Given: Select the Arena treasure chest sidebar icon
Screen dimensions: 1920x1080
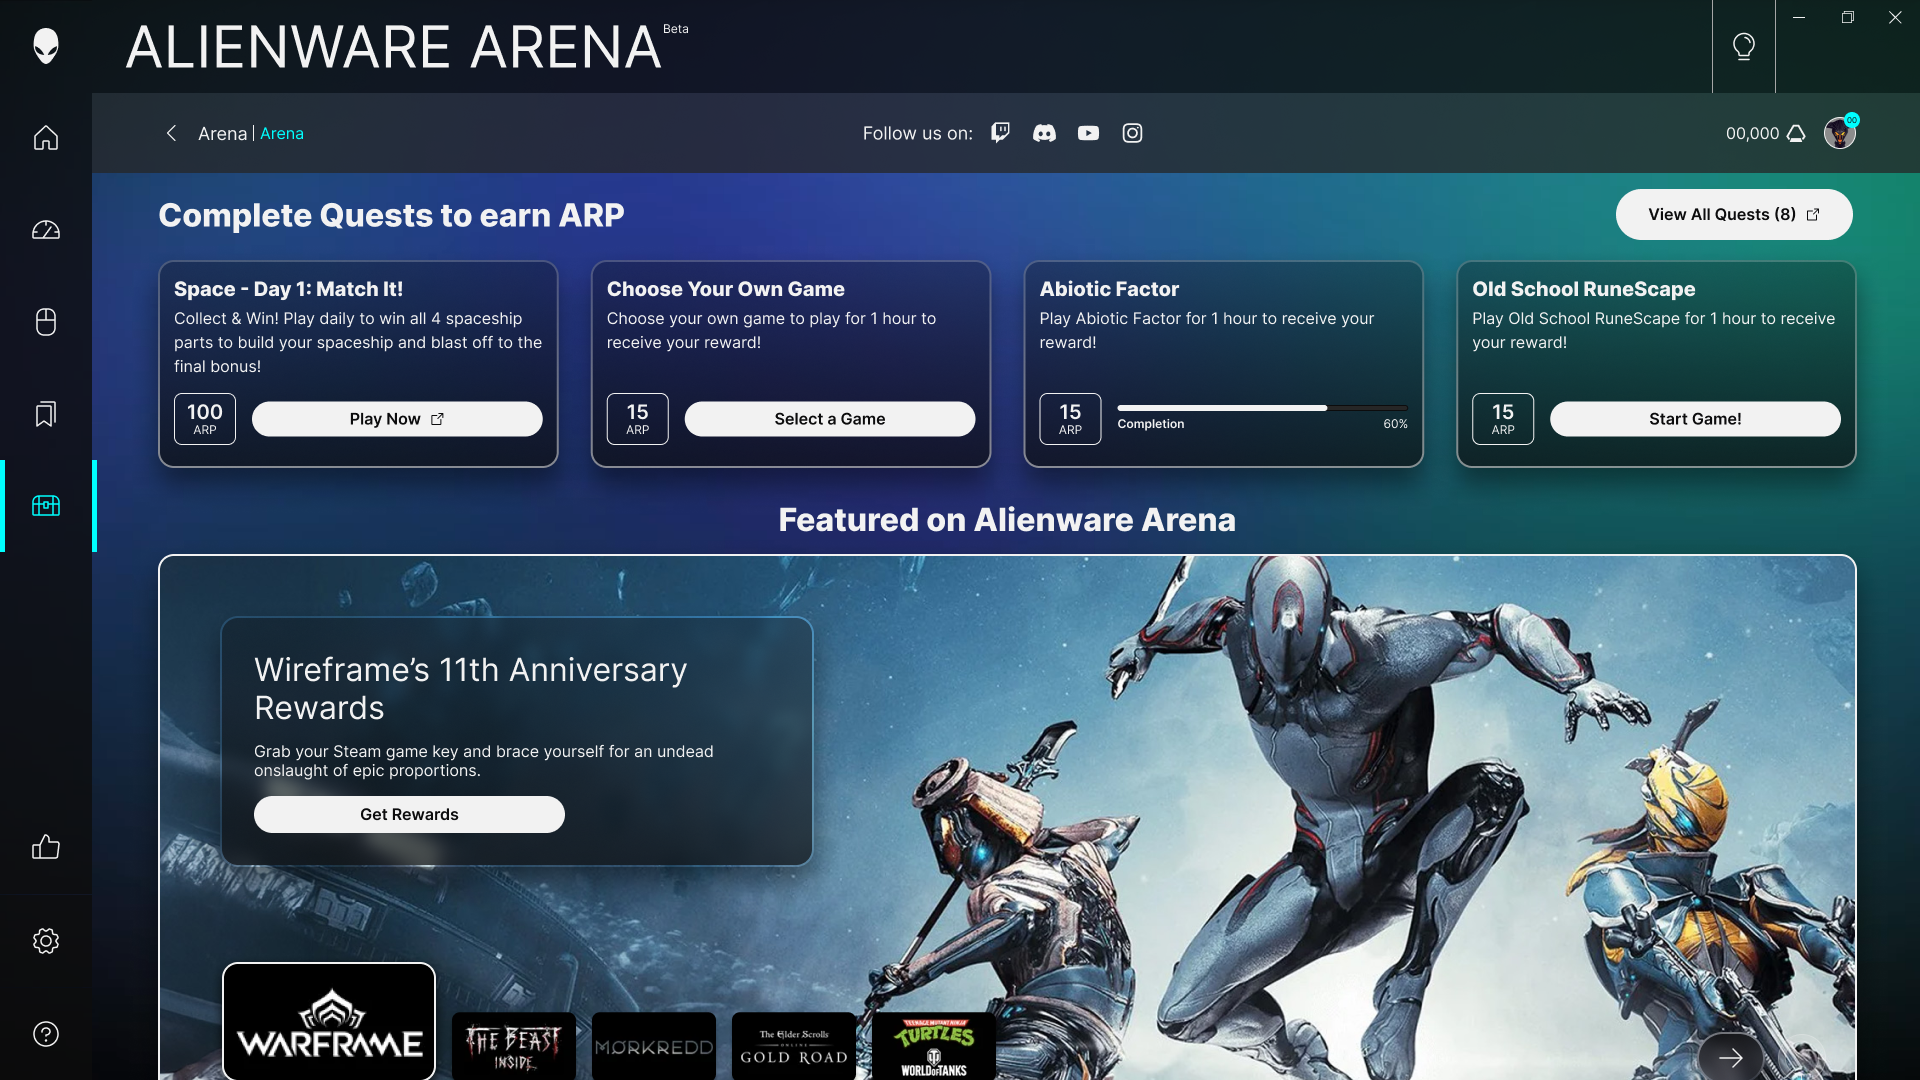Looking at the screenshot, I should coord(46,506).
